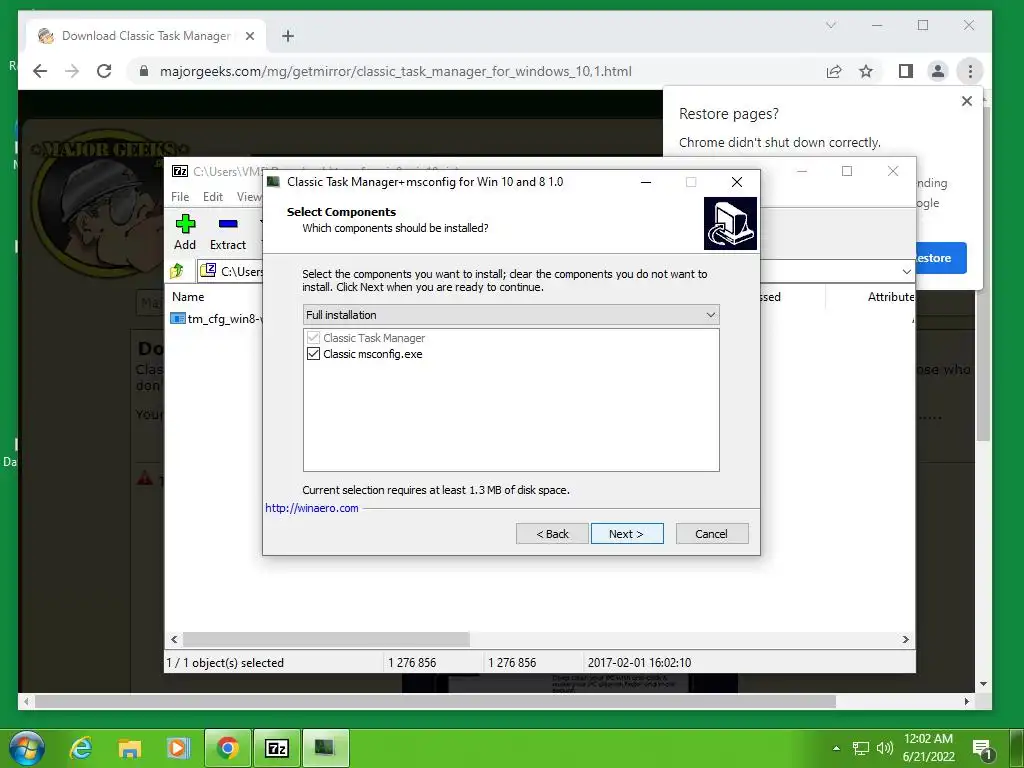The image size is (1024, 768).
Task: Expand the 7-Zip address path dropdown
Action: pos(906,271)
